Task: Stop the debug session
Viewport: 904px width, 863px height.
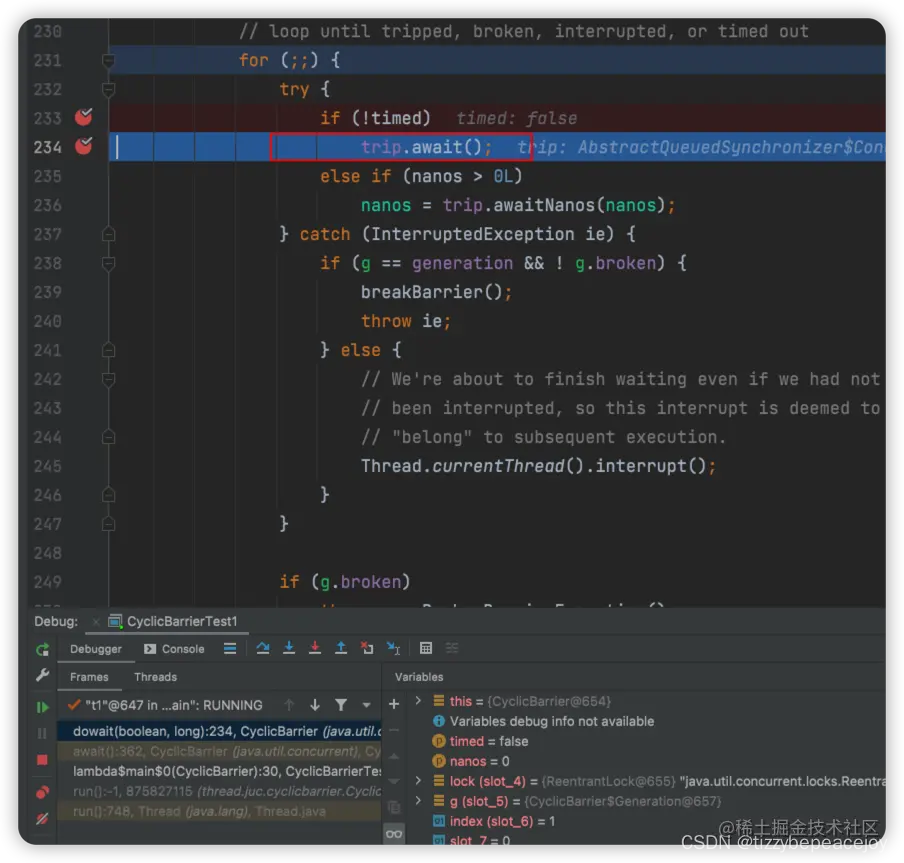Action: tap(42, 760)
